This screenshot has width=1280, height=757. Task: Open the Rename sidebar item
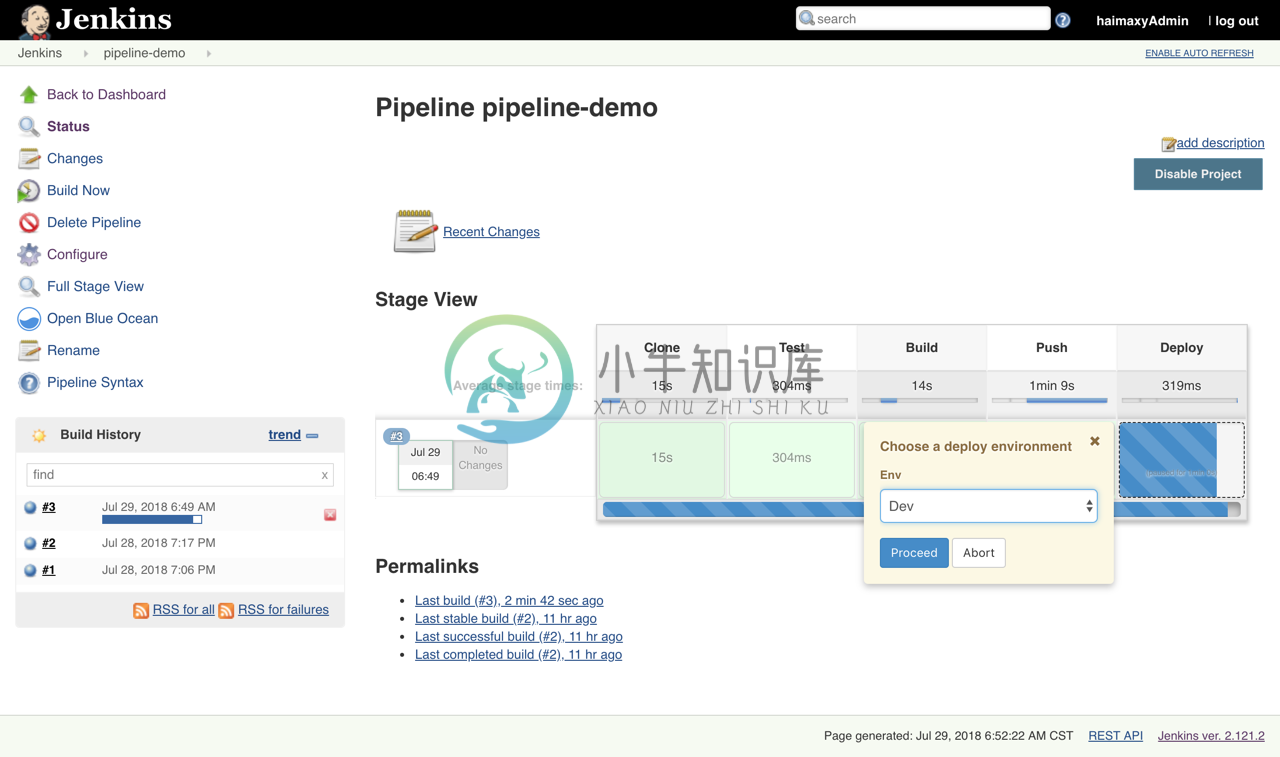73,351
